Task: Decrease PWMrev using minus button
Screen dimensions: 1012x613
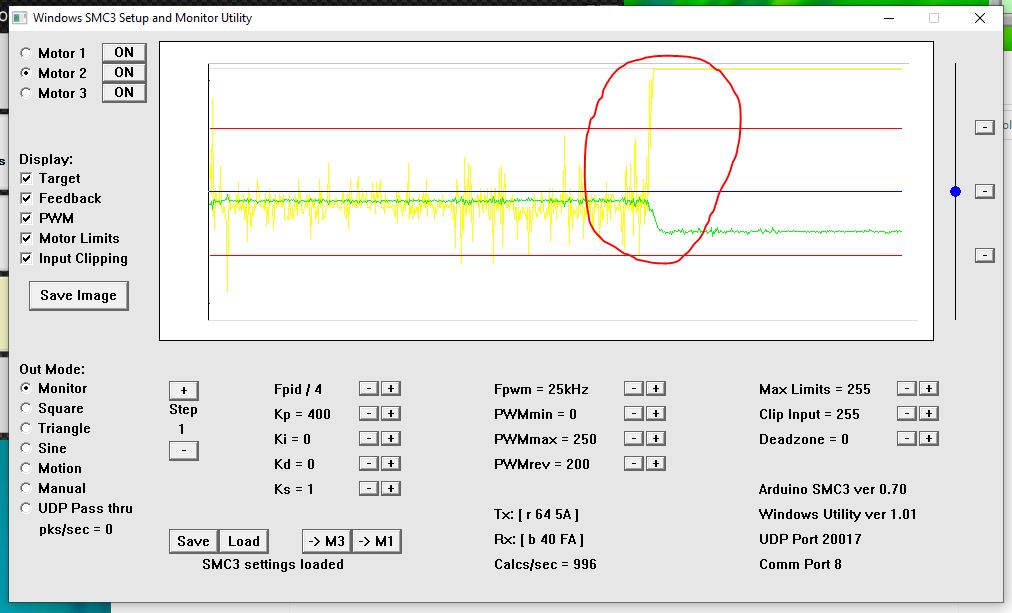Action: (x=632, y=463)
